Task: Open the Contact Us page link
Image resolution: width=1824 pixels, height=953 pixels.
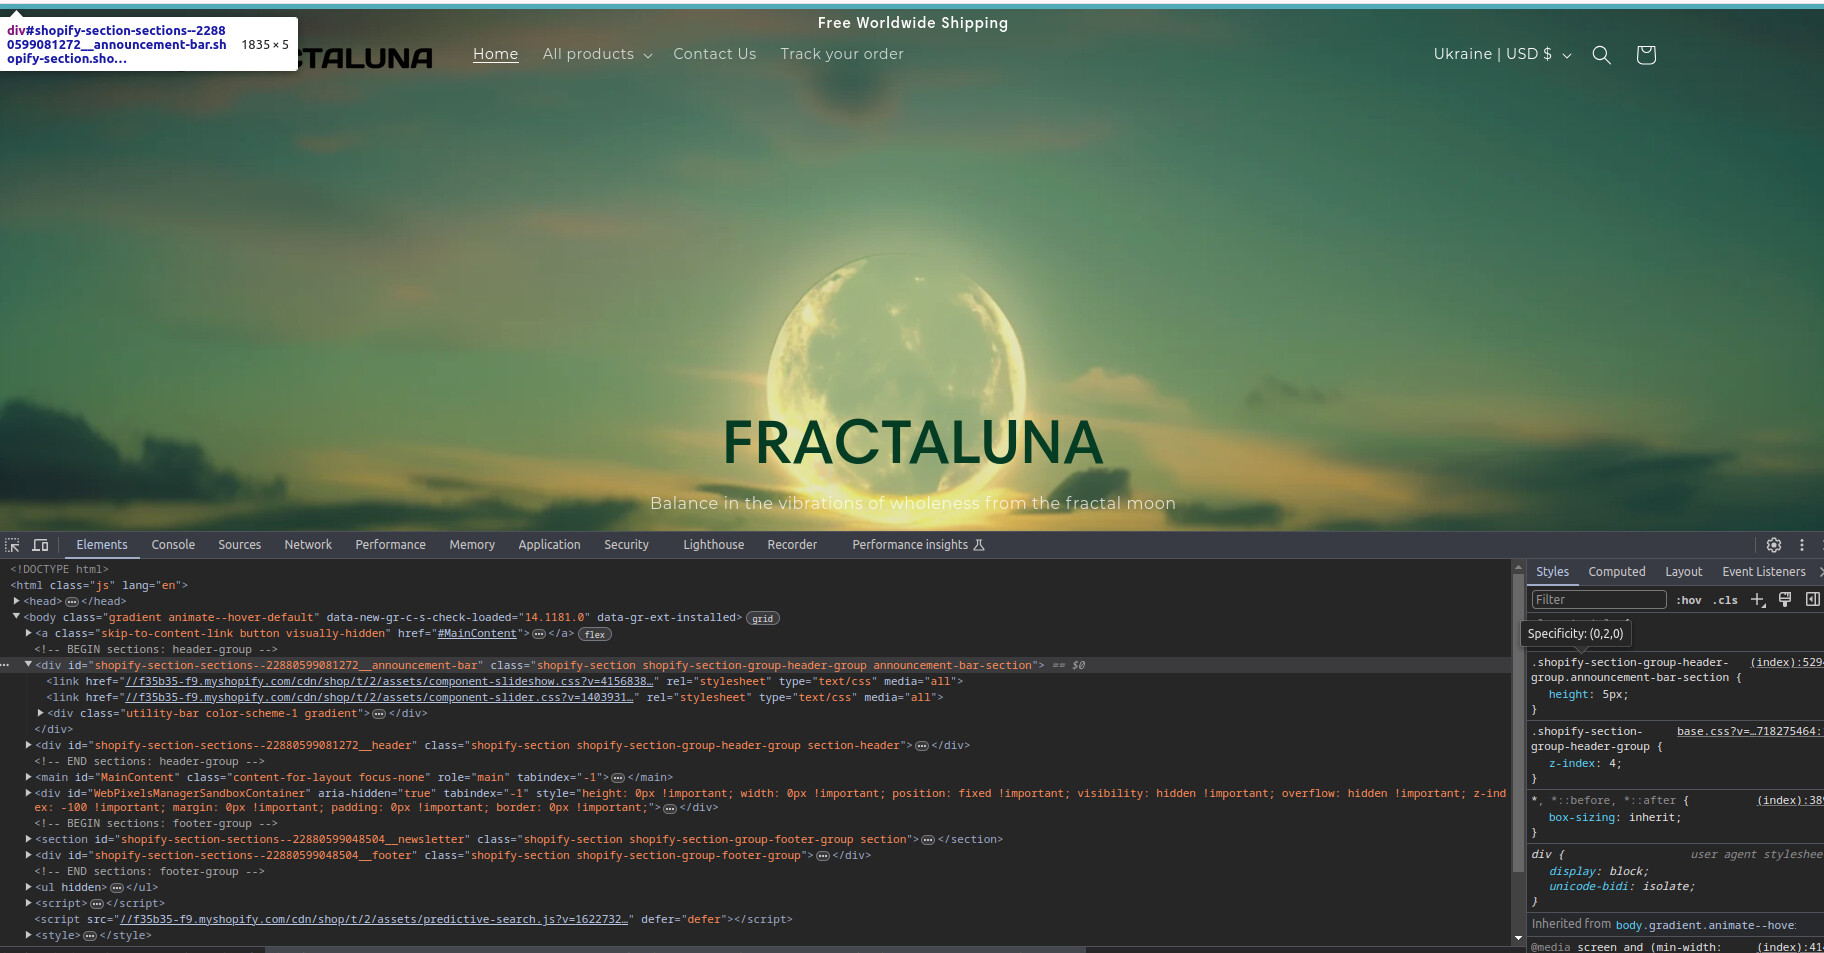Action: click(715, 54)
